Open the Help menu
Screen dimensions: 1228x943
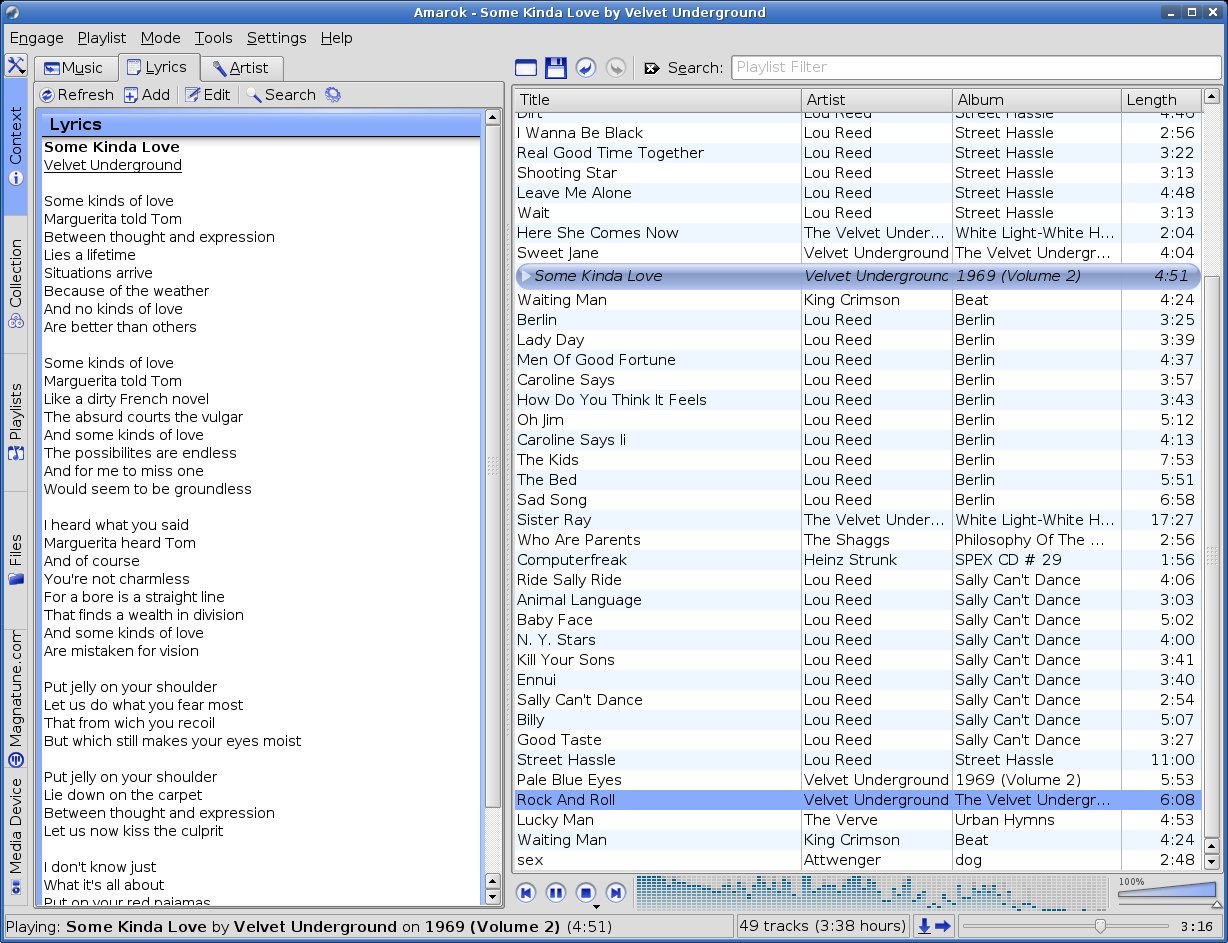pyautogui.click(x=337, y=38)
